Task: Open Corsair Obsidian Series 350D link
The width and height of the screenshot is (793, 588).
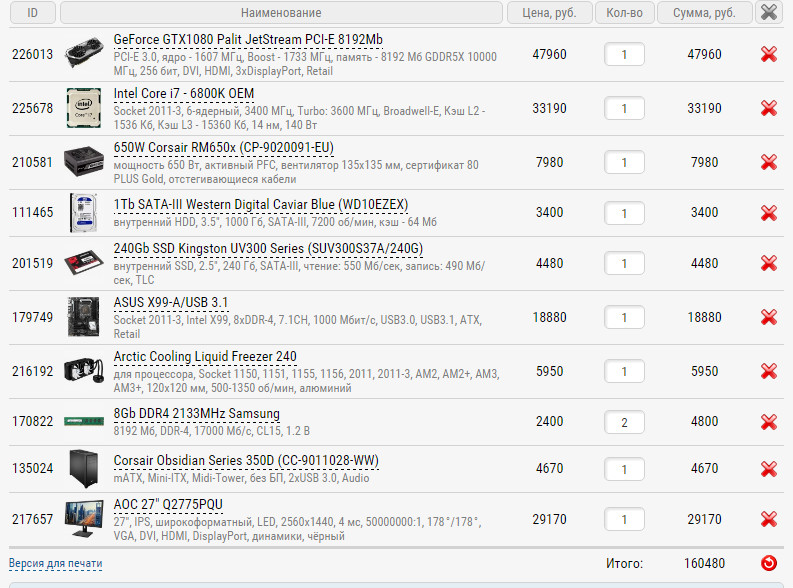Action: pyautogui.click(x=246, y=461)
